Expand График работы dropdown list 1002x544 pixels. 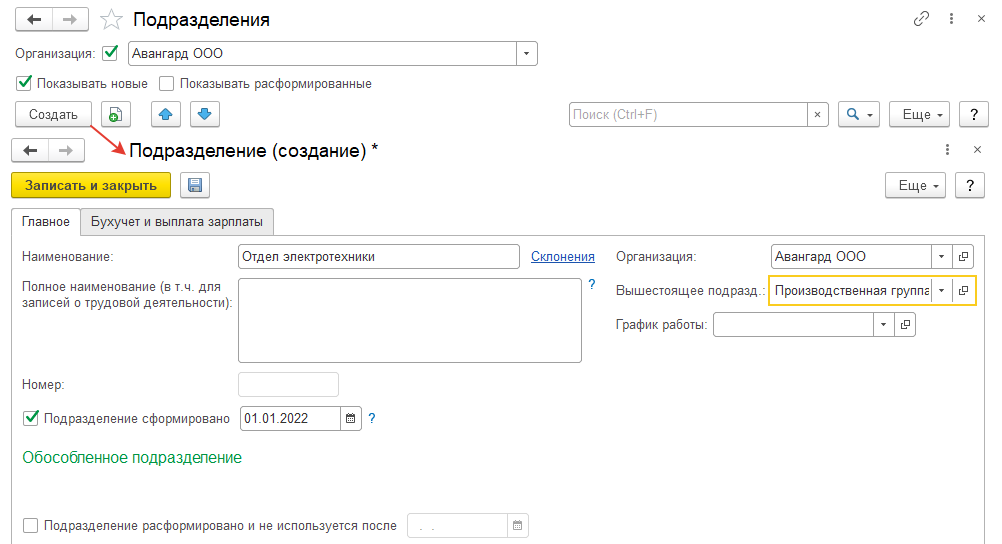pyautogui.click(x=882, y=325)
